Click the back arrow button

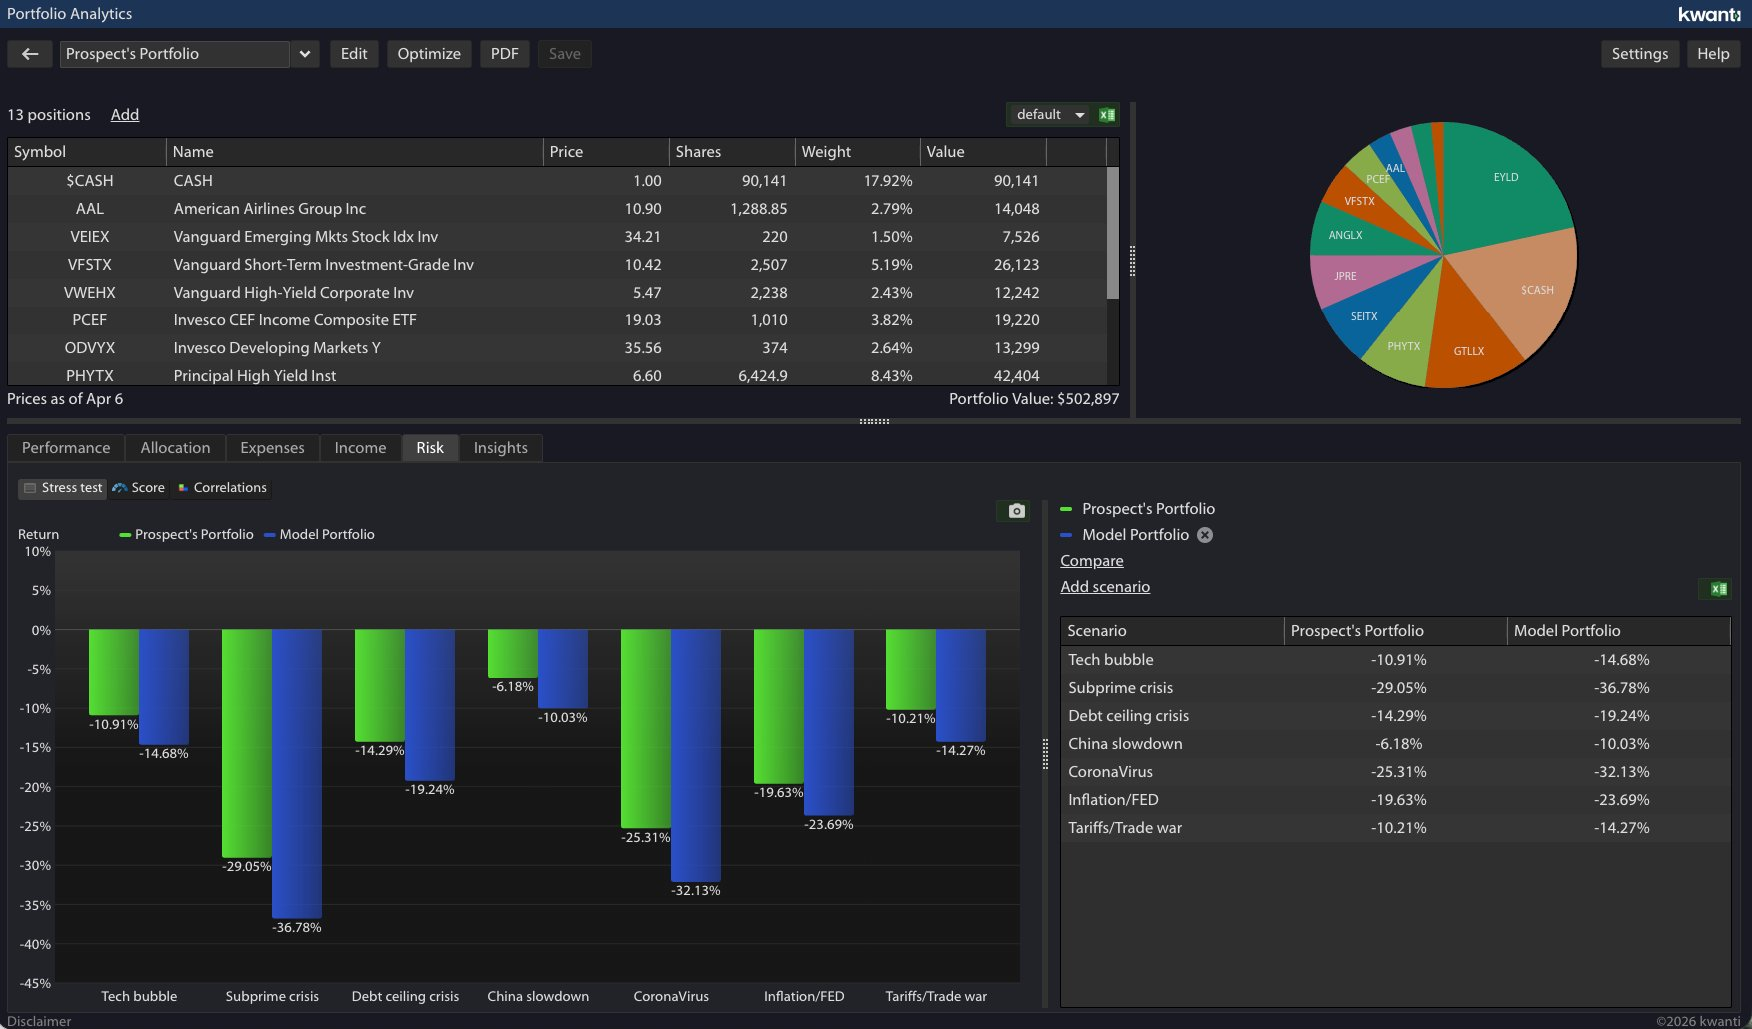(30, 54)
